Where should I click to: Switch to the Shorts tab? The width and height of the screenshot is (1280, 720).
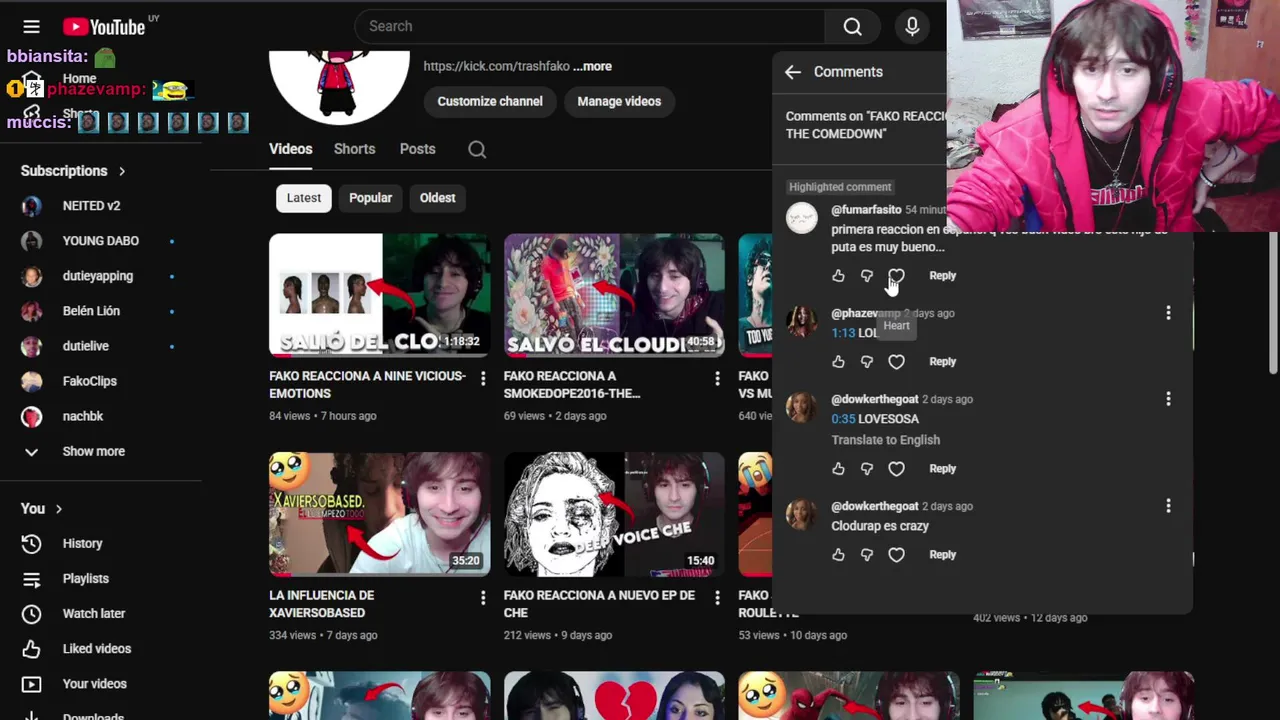click(x=354, y=149)
